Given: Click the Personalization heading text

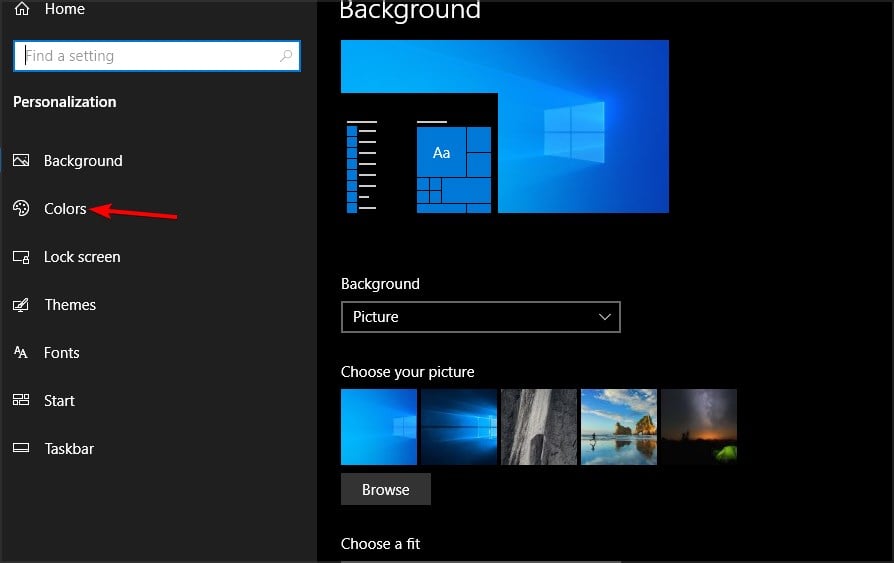Looking at the screenshot, I should tap(64, 102).
